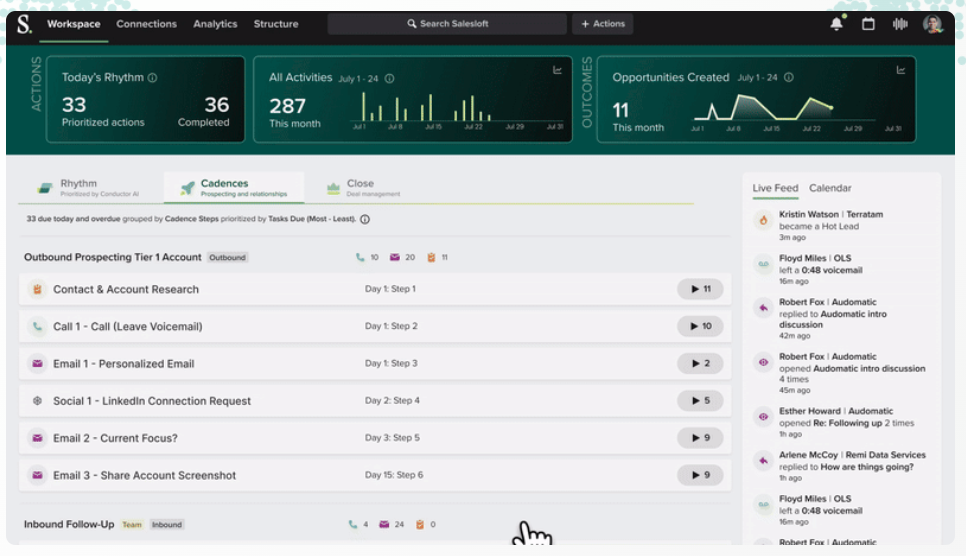
Task: Click the Outbound tag
Action: point(227,258)
